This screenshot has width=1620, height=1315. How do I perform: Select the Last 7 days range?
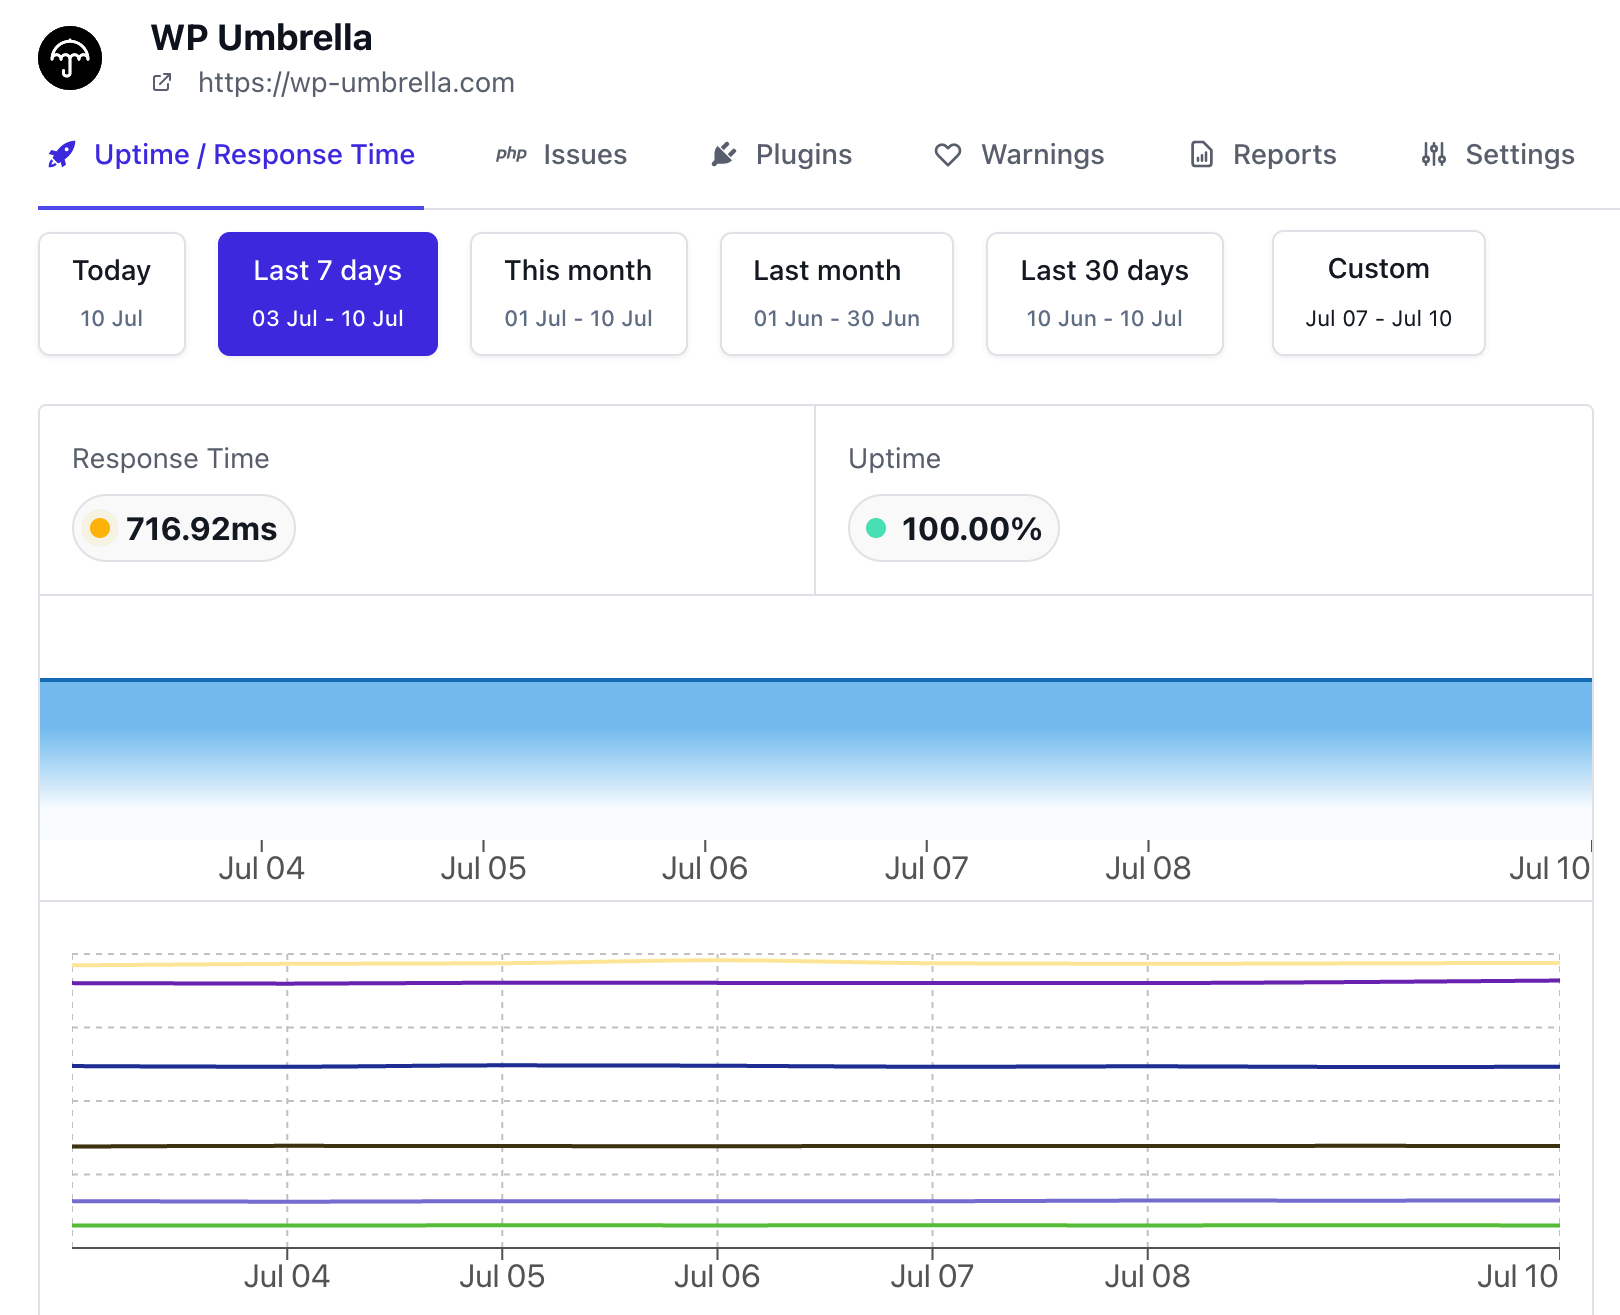pyautogui.click(x=328, y=294)
